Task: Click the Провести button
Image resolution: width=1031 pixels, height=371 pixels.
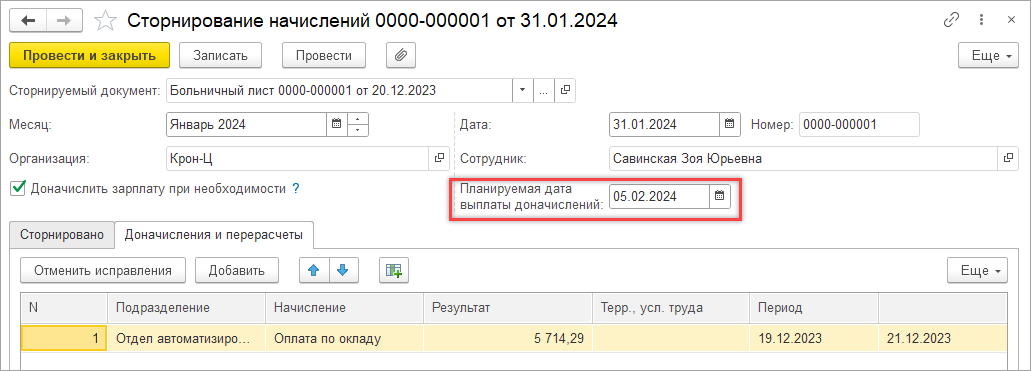Action: pyautogui.click(x=324, y=55)
